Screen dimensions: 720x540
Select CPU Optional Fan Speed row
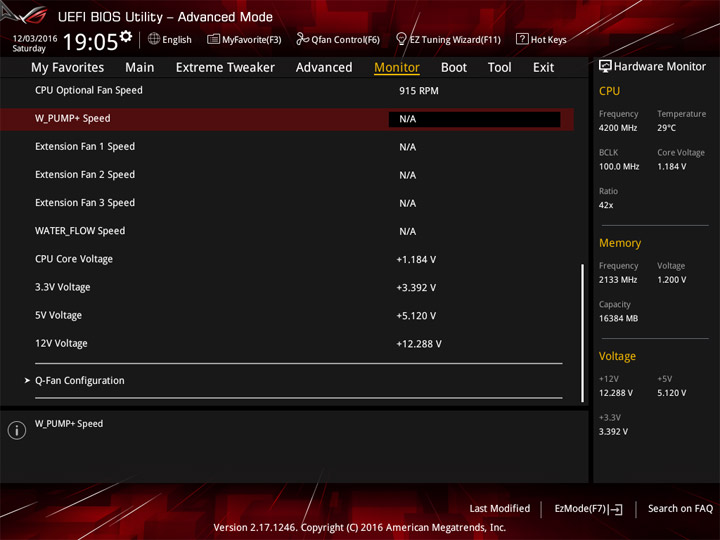(287, 90)
